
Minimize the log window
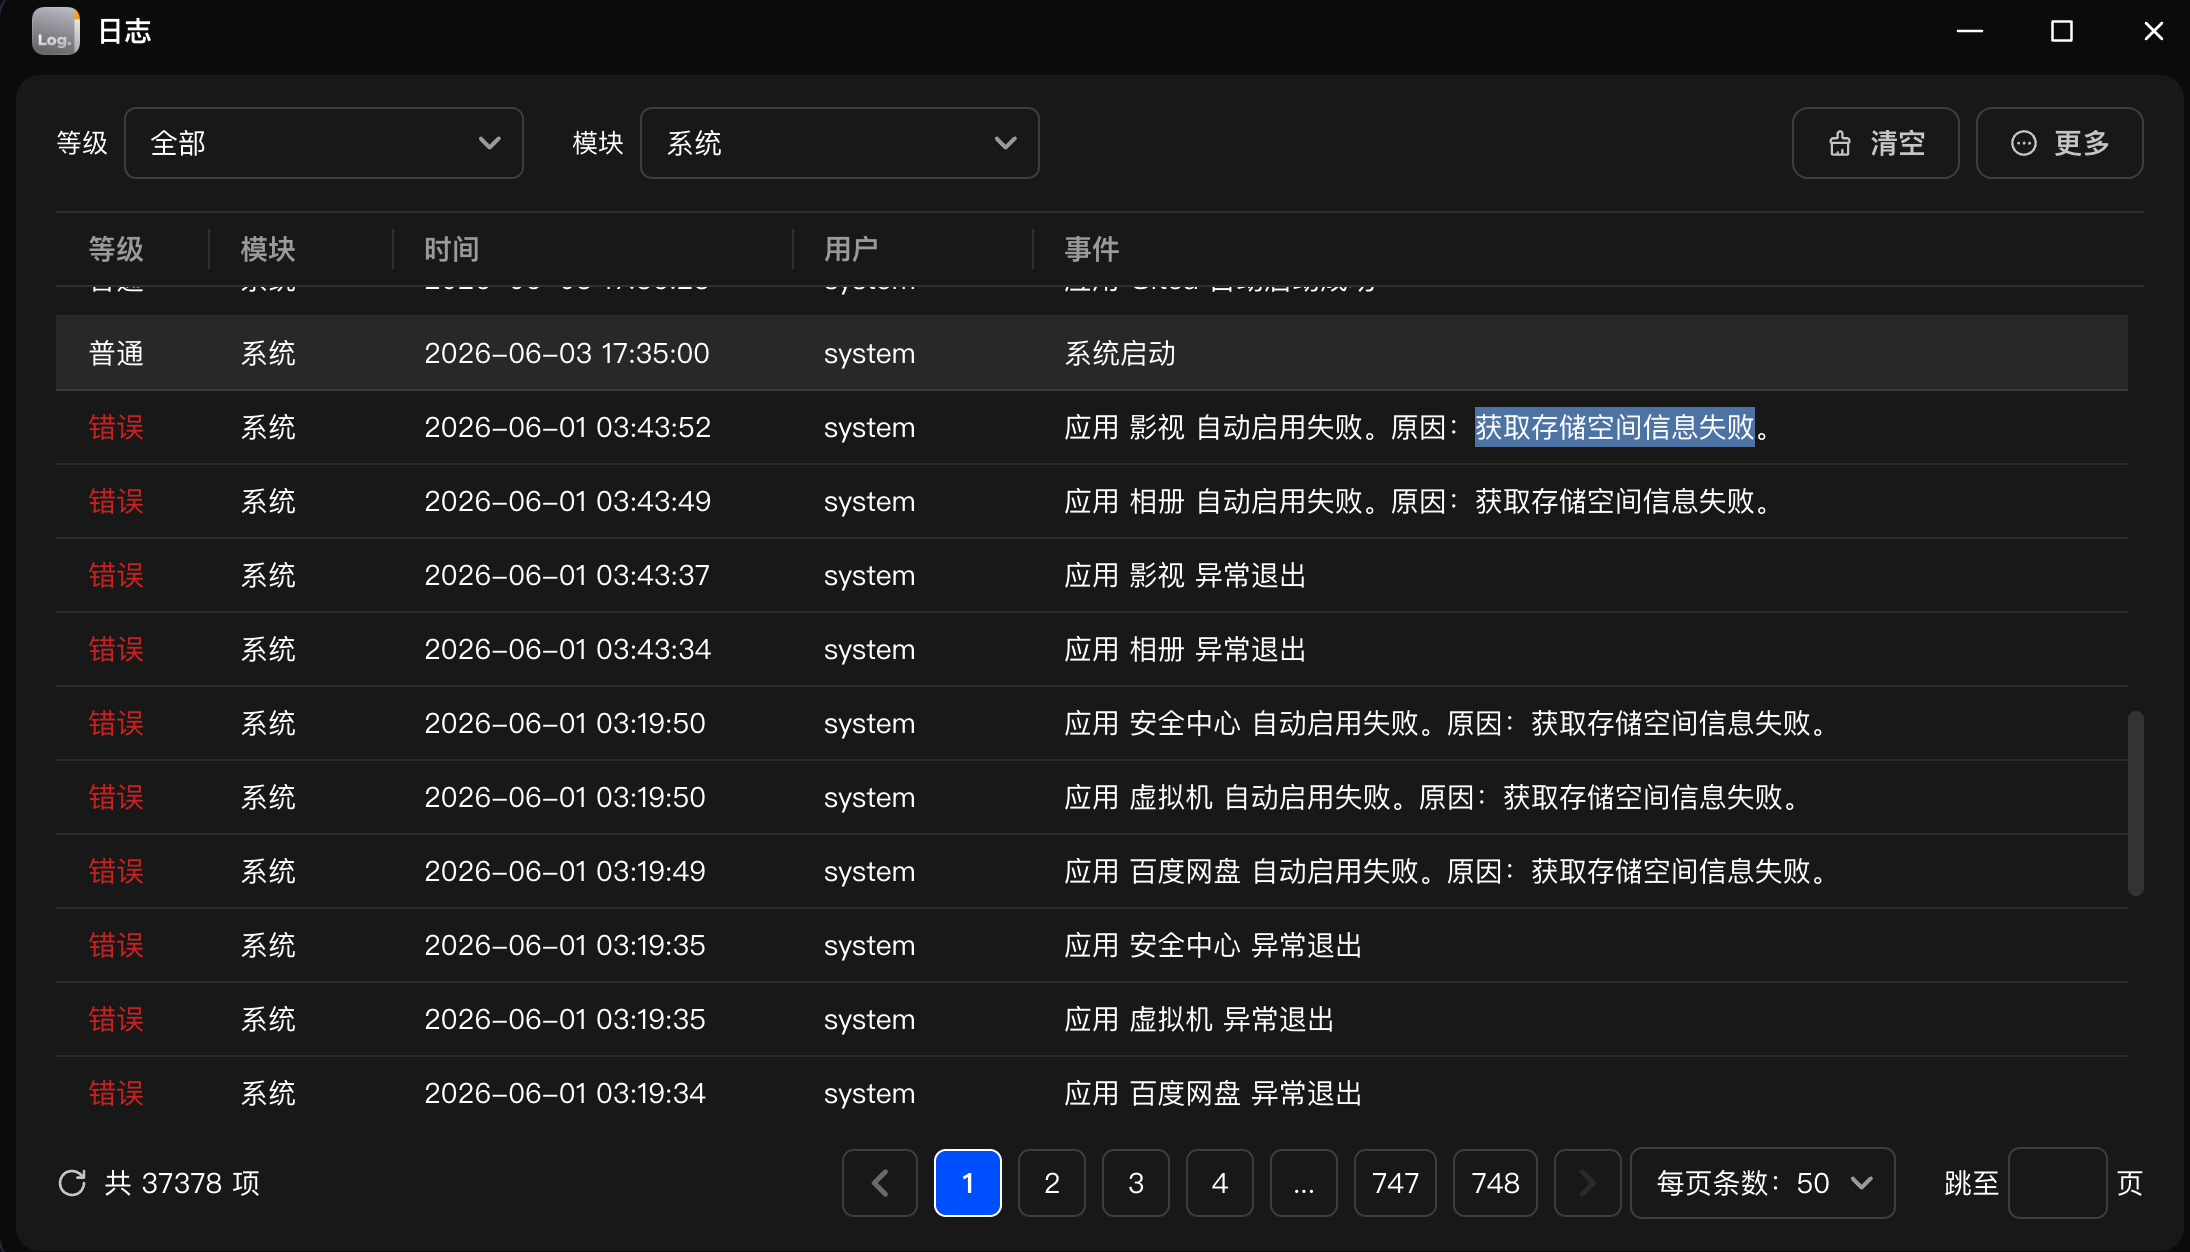[x=1970, y=31]
